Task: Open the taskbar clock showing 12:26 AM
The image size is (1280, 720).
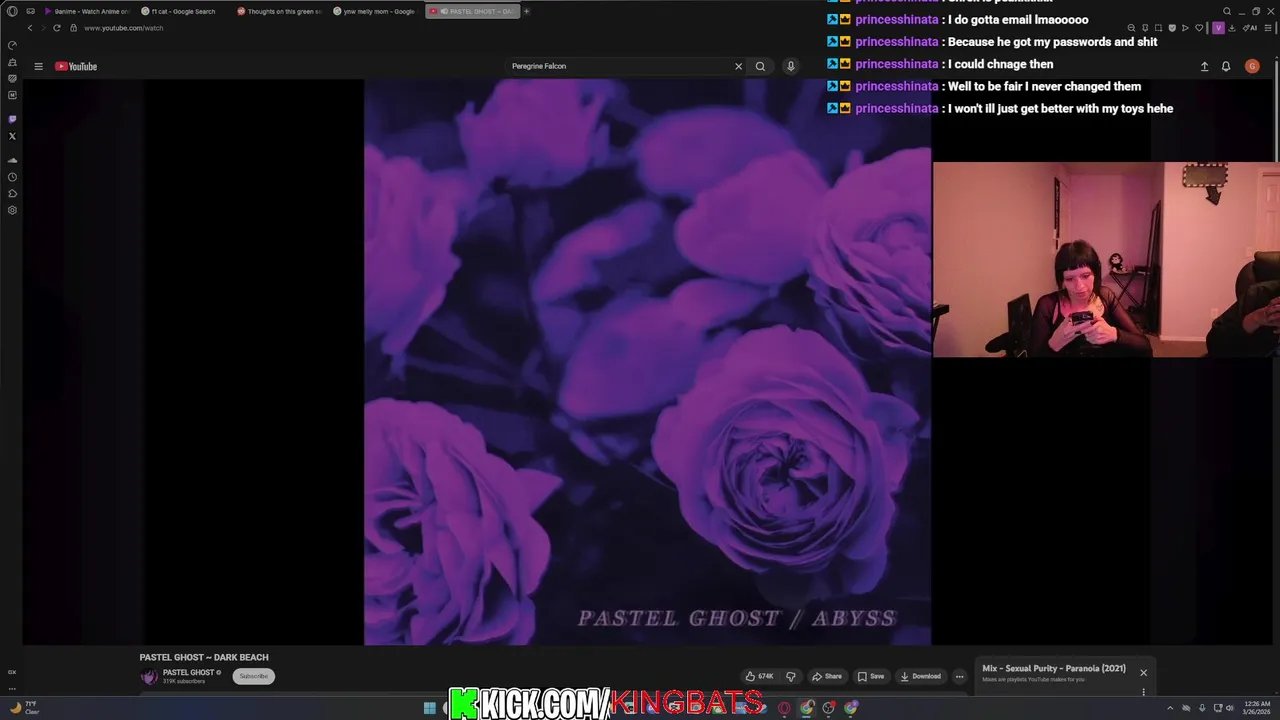Action: (1256, 708)
